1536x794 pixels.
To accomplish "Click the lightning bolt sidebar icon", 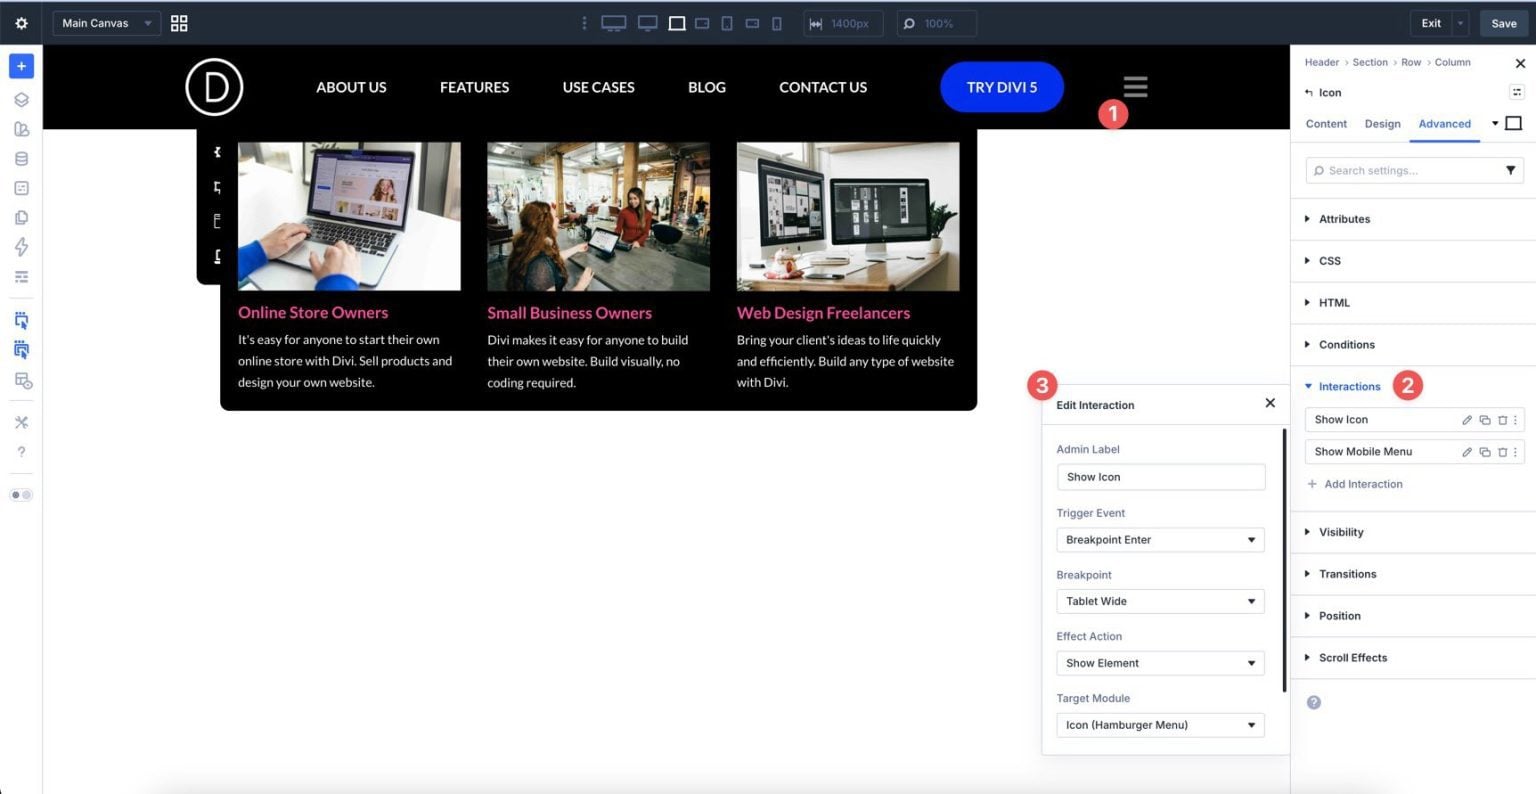I will point(21,247).
